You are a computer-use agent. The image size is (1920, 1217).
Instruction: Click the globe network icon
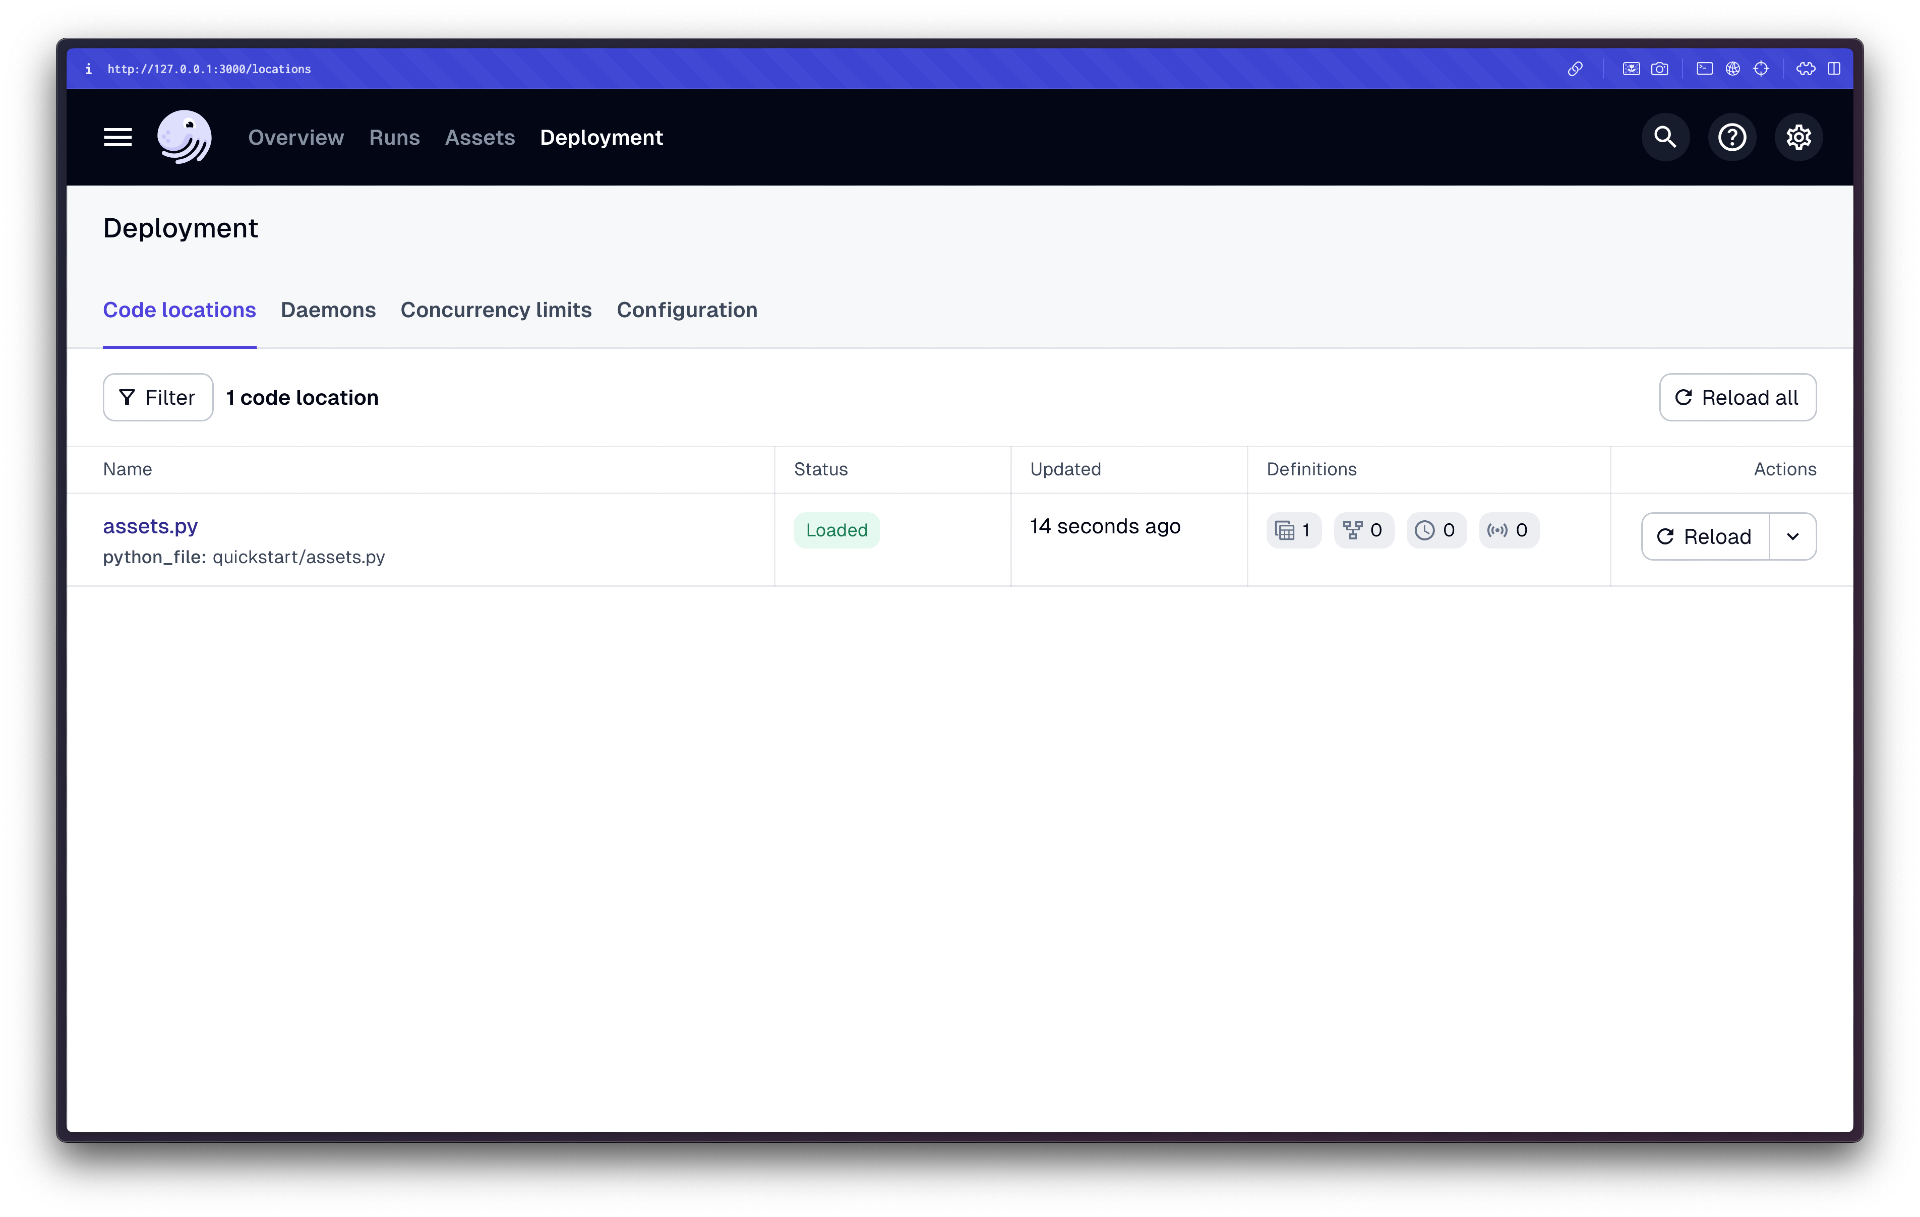(x=1733, y=69)
